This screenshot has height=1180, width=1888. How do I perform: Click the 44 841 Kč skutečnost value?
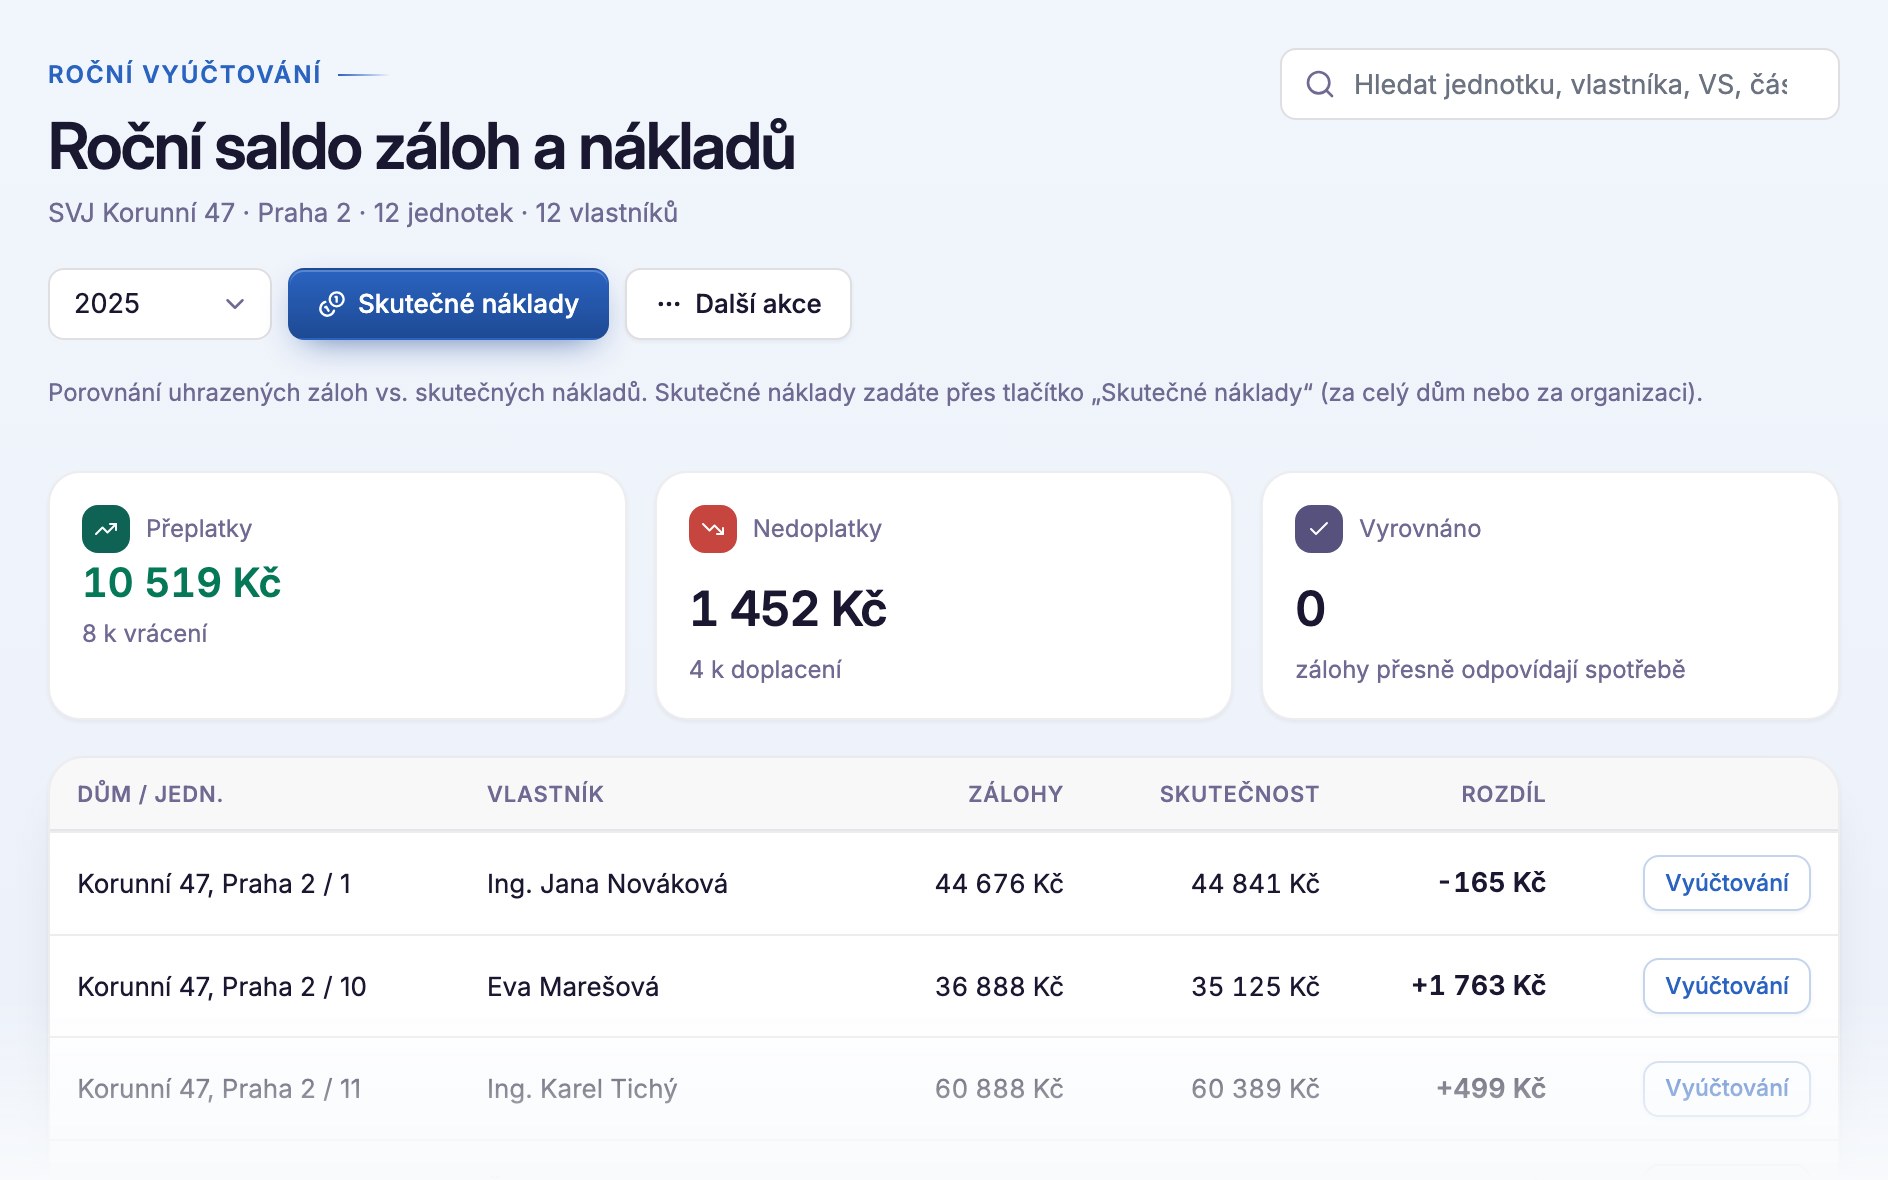[x=1255, y=884]
